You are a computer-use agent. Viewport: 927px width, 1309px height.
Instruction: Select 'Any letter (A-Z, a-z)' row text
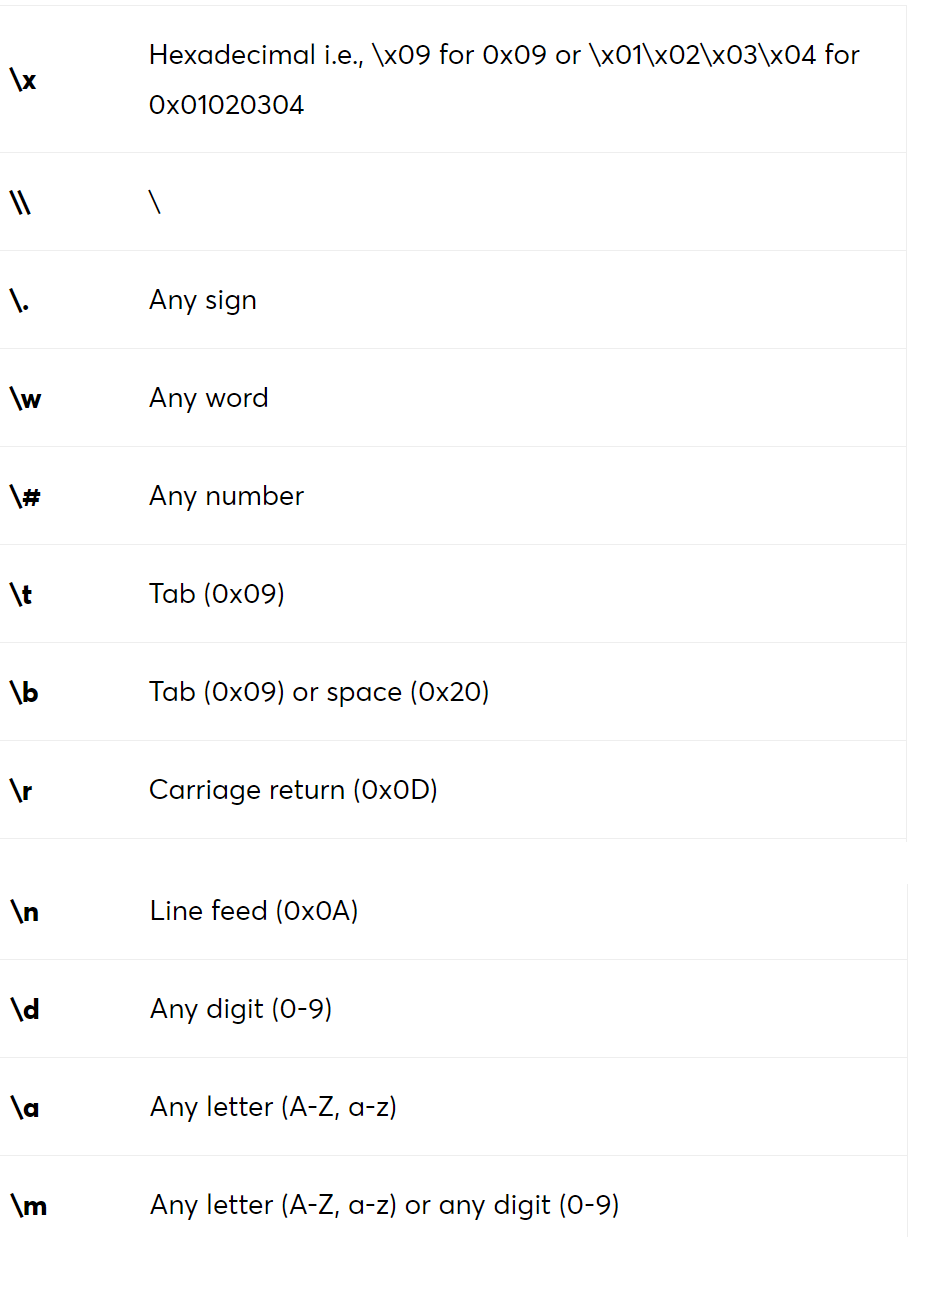coord(273,1107)
